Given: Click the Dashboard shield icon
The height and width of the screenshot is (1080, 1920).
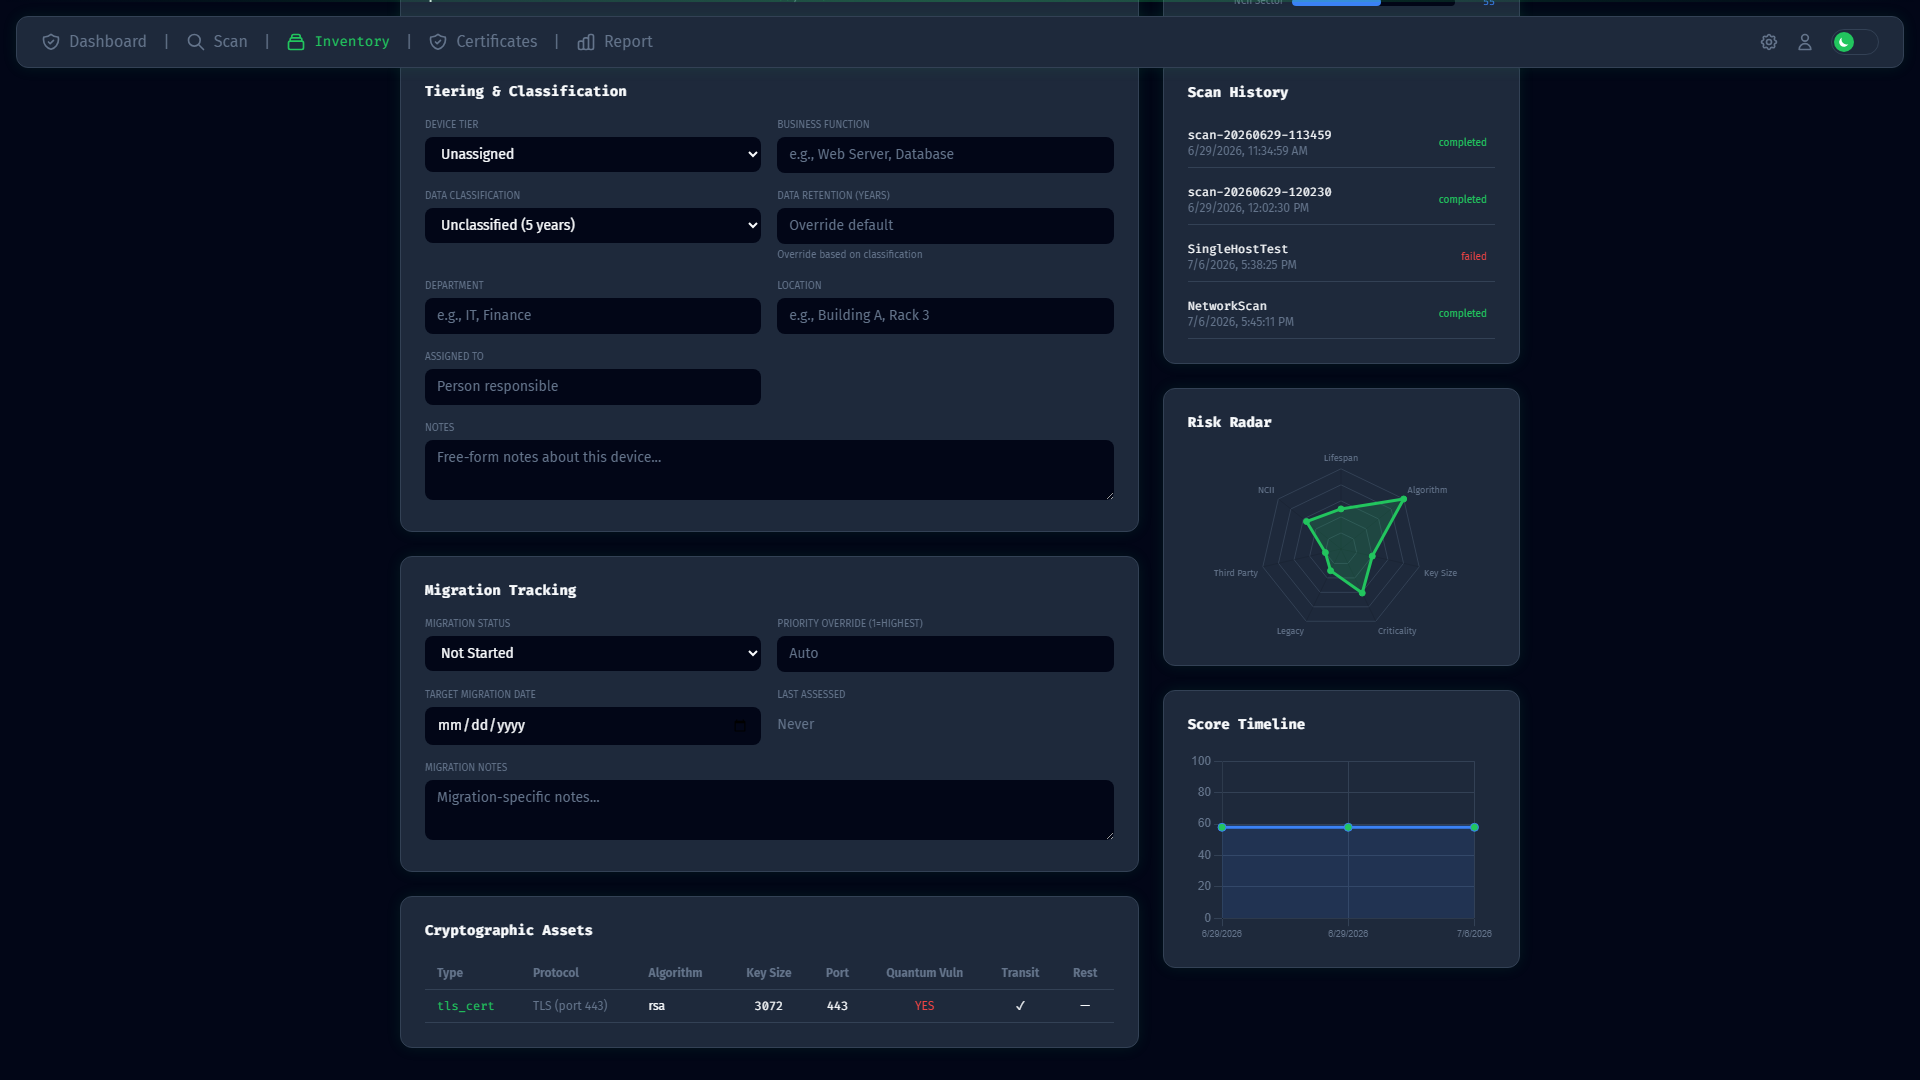Looking at the screenshot, I should tap(51, 42).
